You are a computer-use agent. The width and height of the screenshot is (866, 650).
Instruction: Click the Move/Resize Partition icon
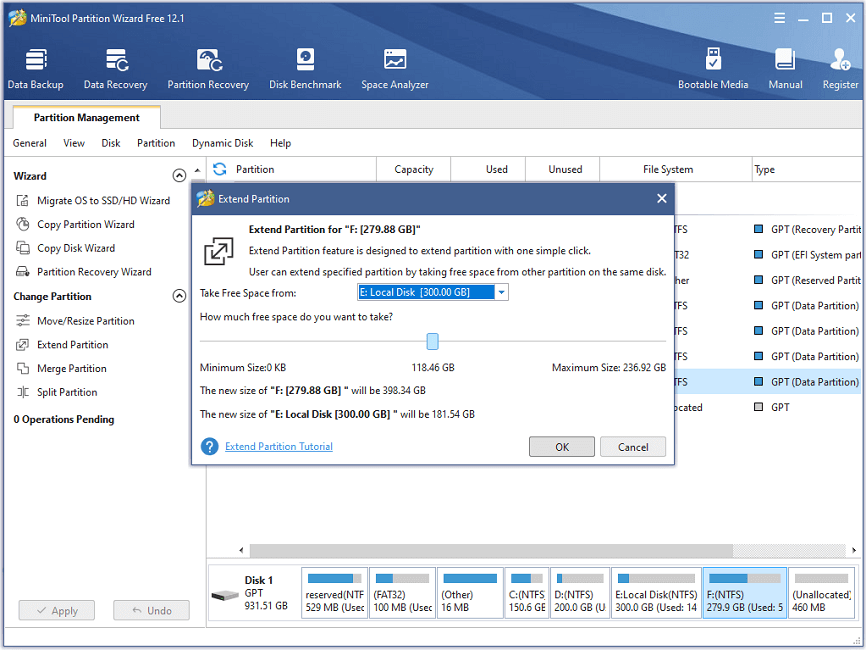pyautogui.click(x=23, y=321)
